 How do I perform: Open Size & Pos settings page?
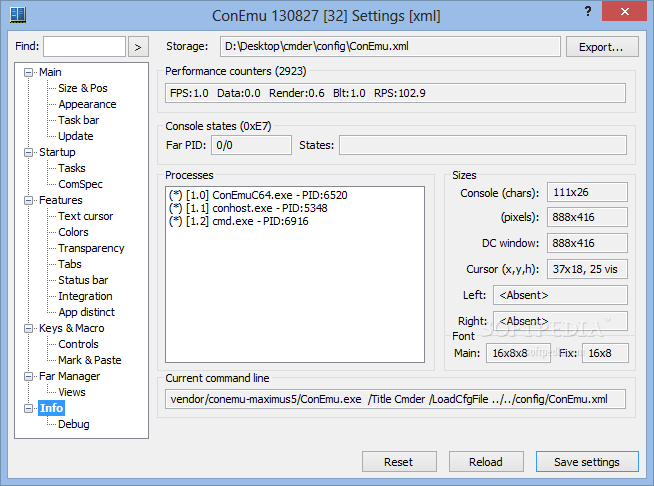pos(83,88)
